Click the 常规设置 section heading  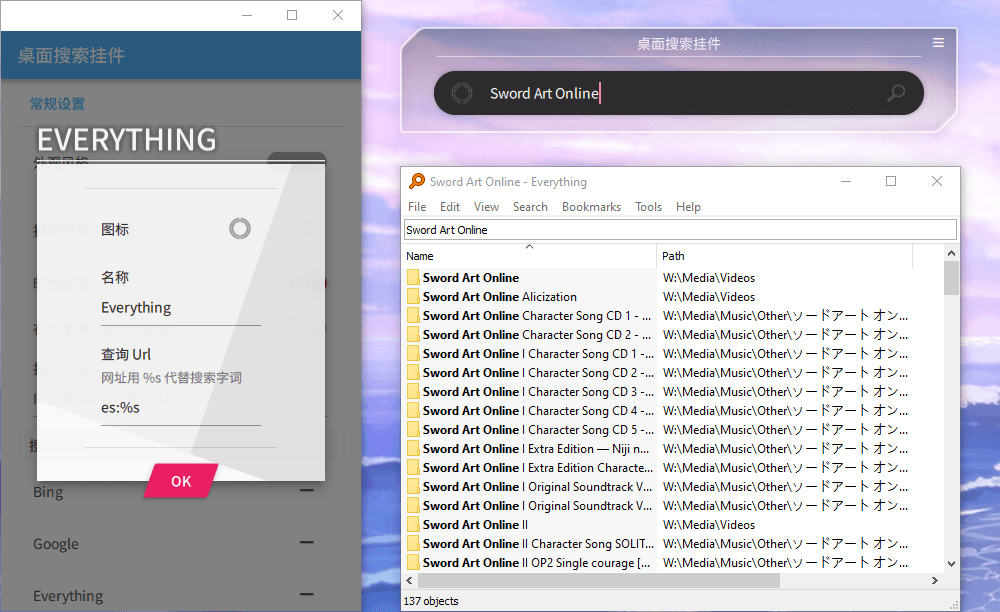(x=57, y=104)
